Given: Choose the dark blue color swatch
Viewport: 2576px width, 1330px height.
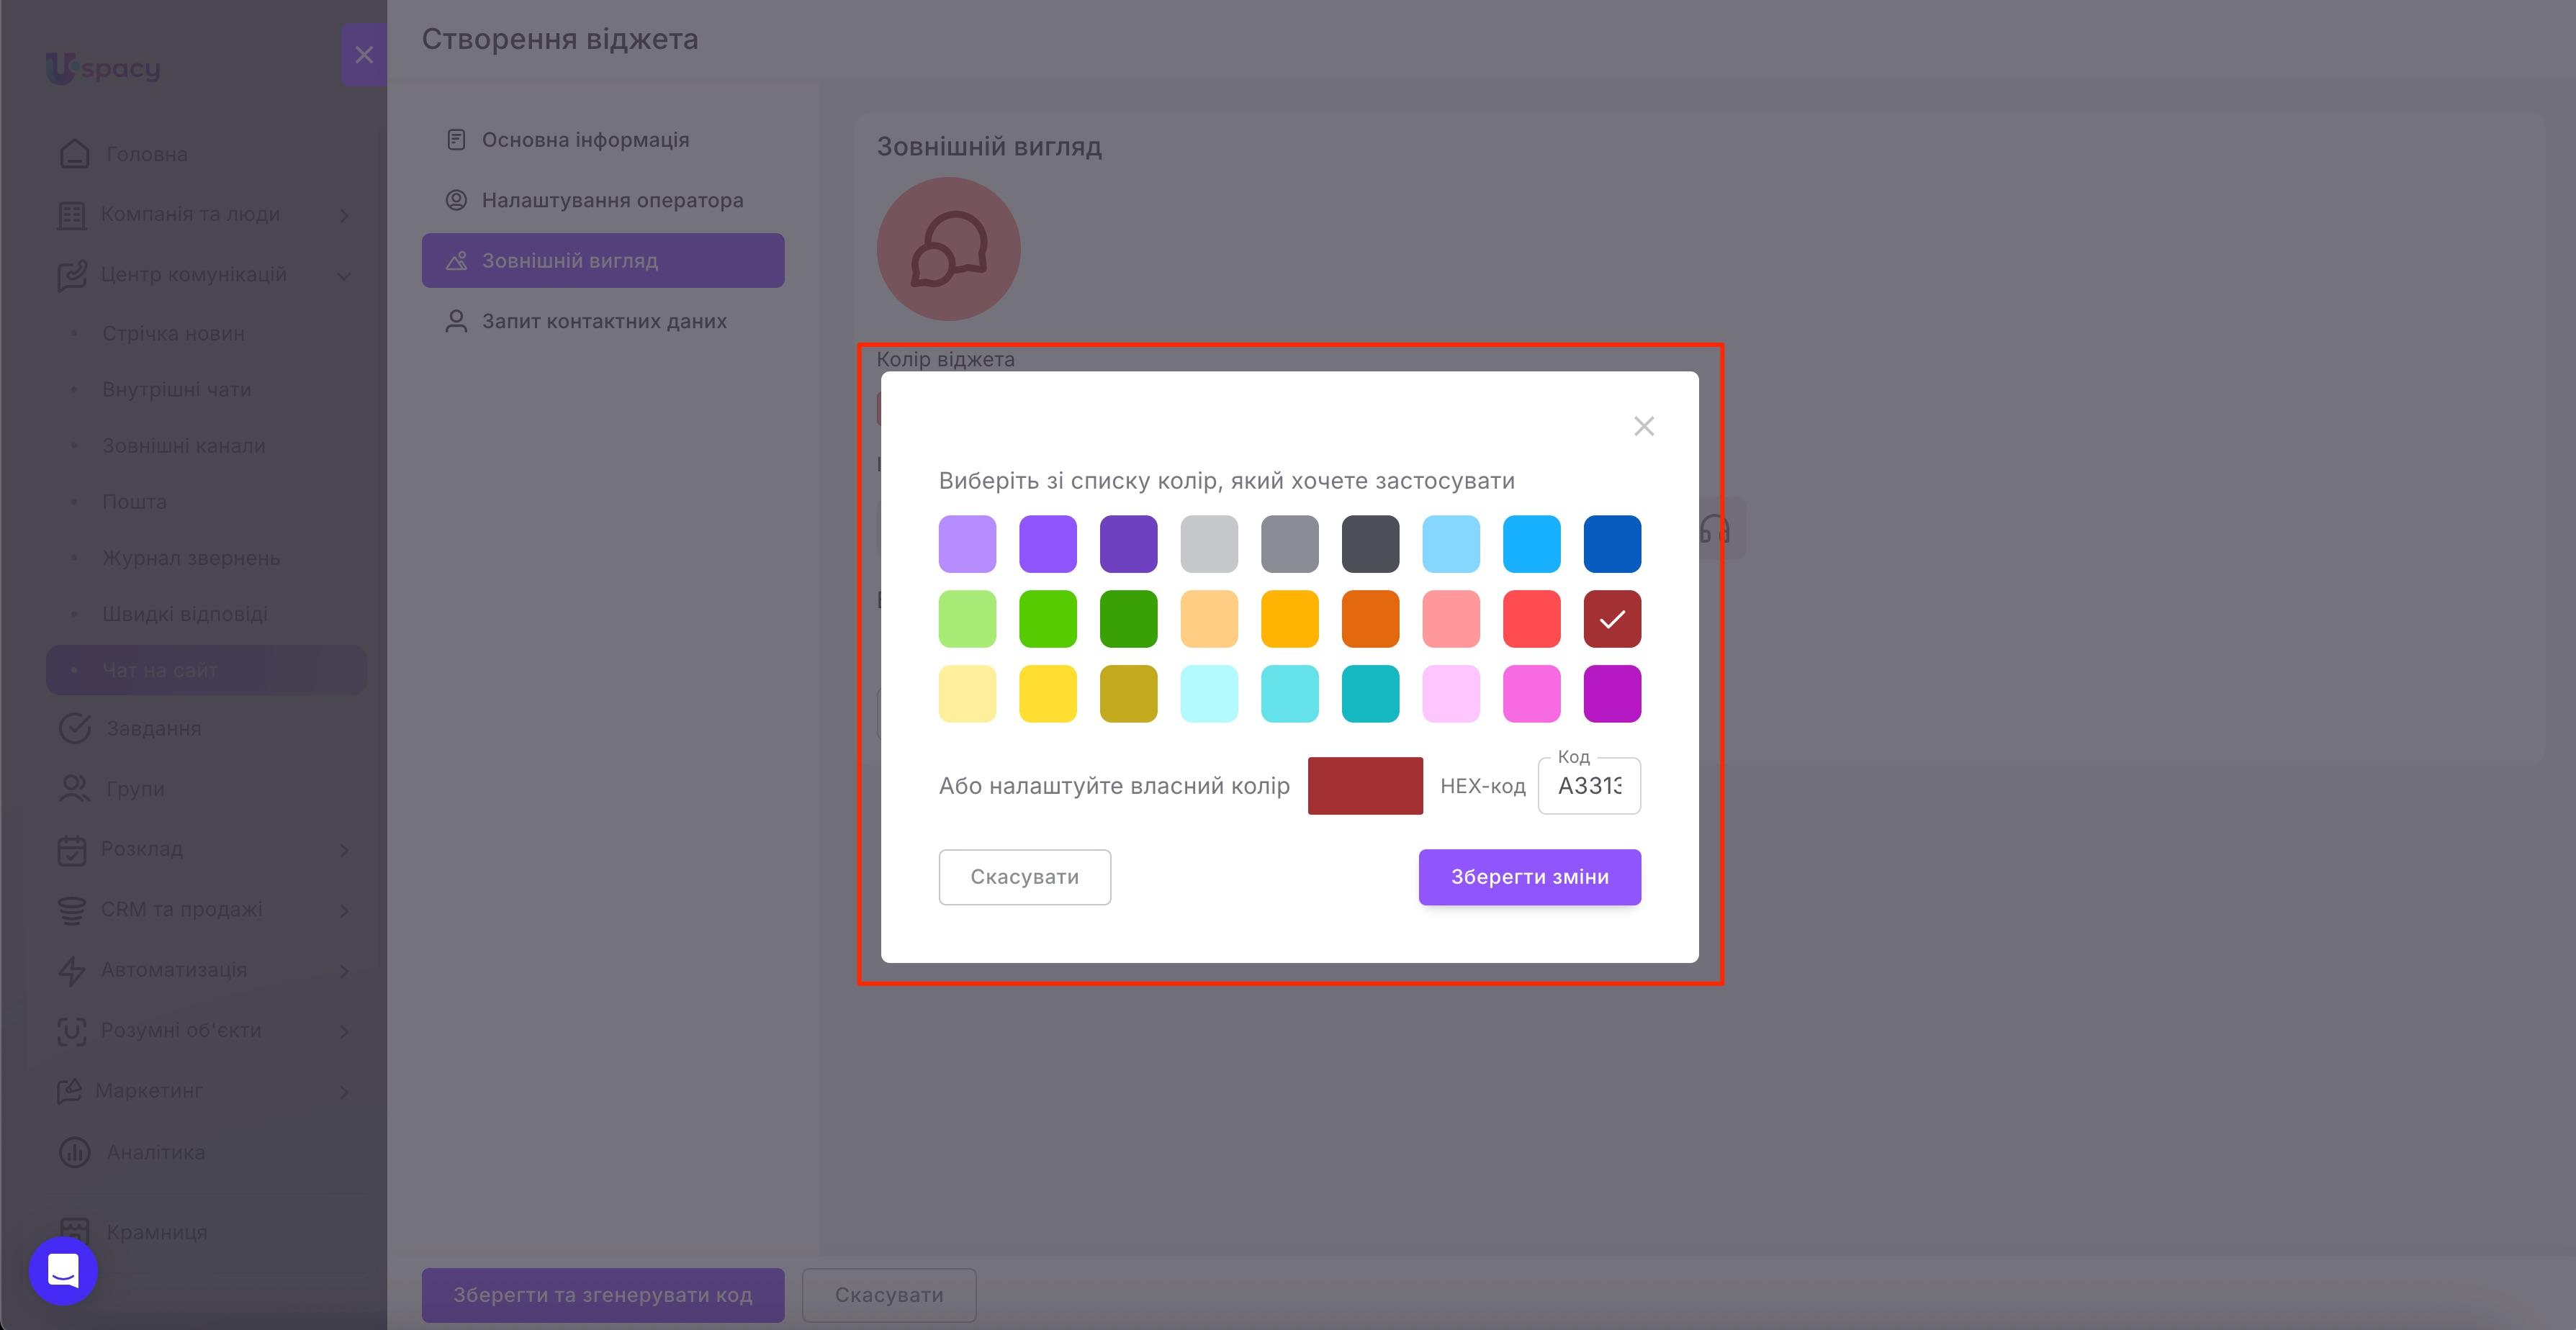Looking at the screenshot, I should 1612,544.
